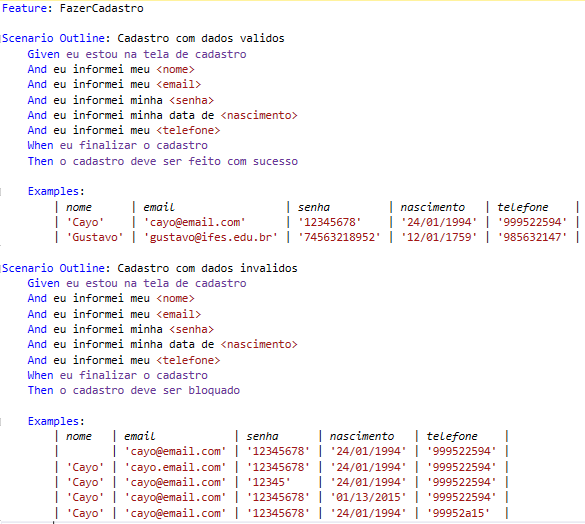Click the 'gustavo@ifes.edu.br' email cell
Screen dimensions: 585x524
click(x=211, y=237)
